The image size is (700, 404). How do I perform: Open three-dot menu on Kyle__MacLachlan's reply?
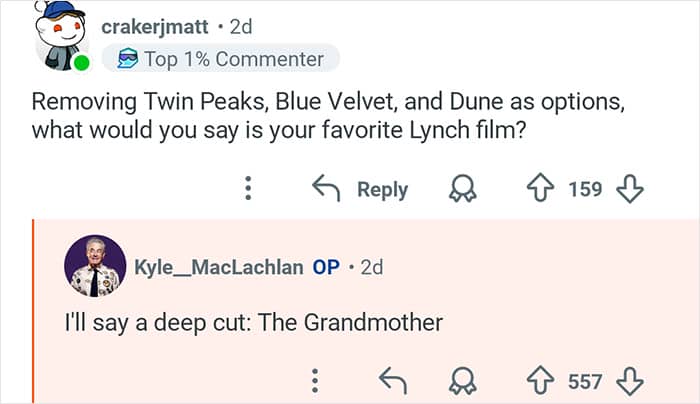(x=315, y=381)
